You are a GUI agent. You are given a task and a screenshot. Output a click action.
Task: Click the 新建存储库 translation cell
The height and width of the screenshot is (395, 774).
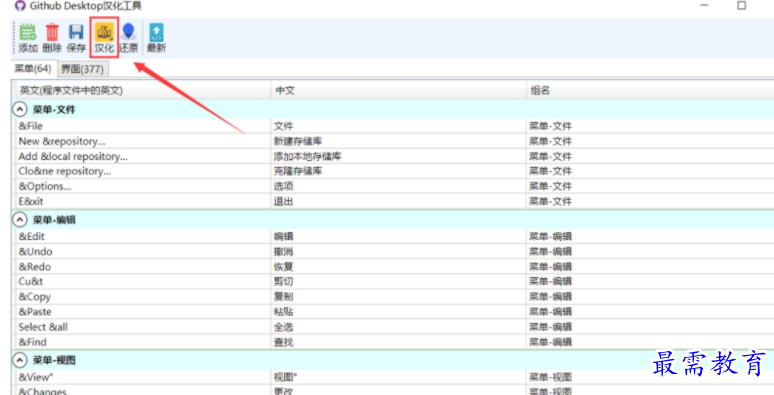click(x=398, y=142)
